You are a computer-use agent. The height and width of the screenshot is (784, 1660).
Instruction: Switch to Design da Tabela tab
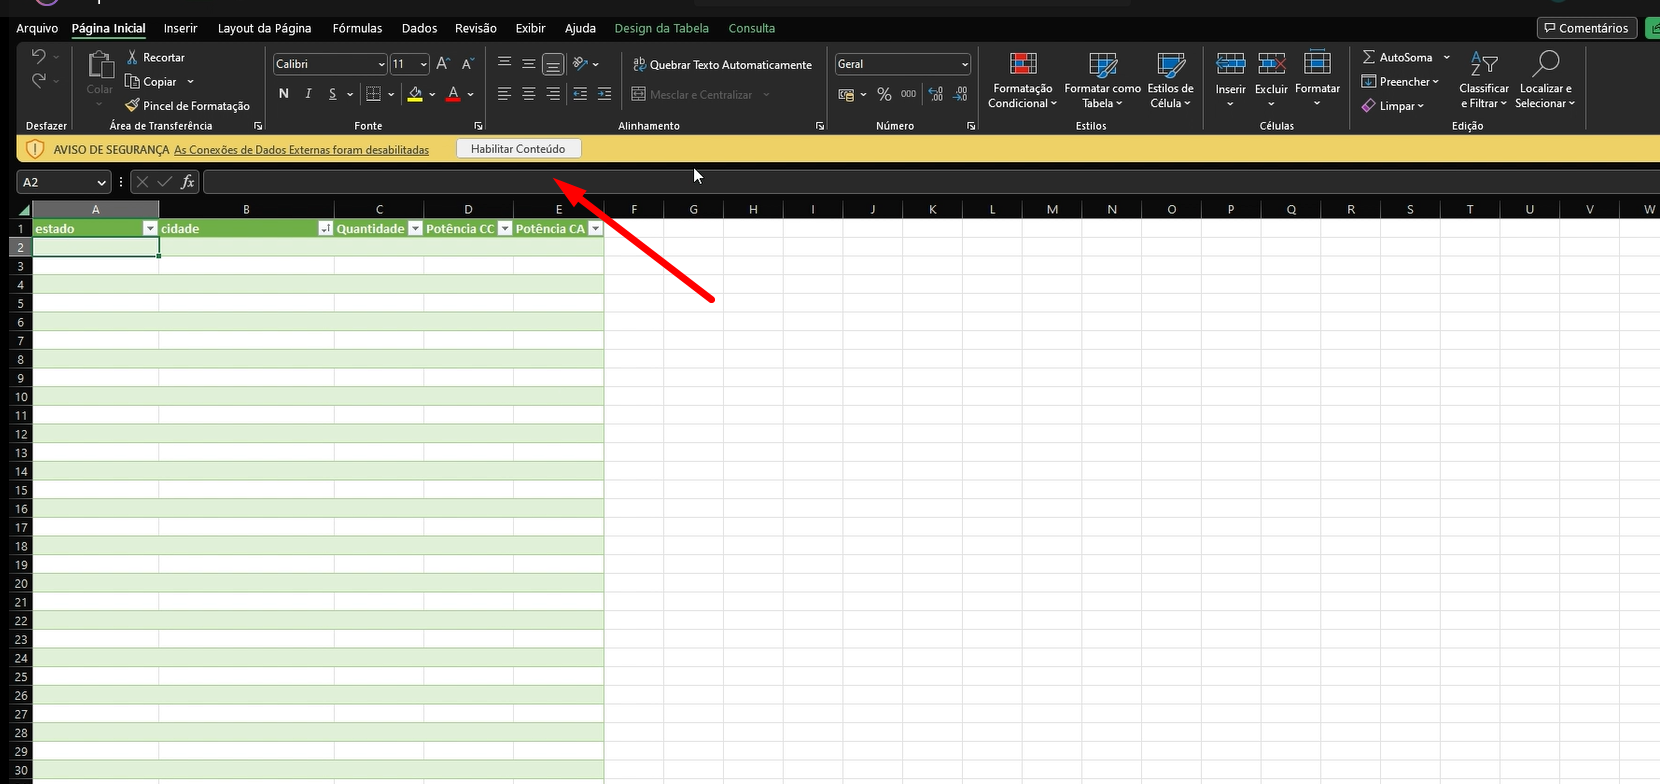click(661, 28)
